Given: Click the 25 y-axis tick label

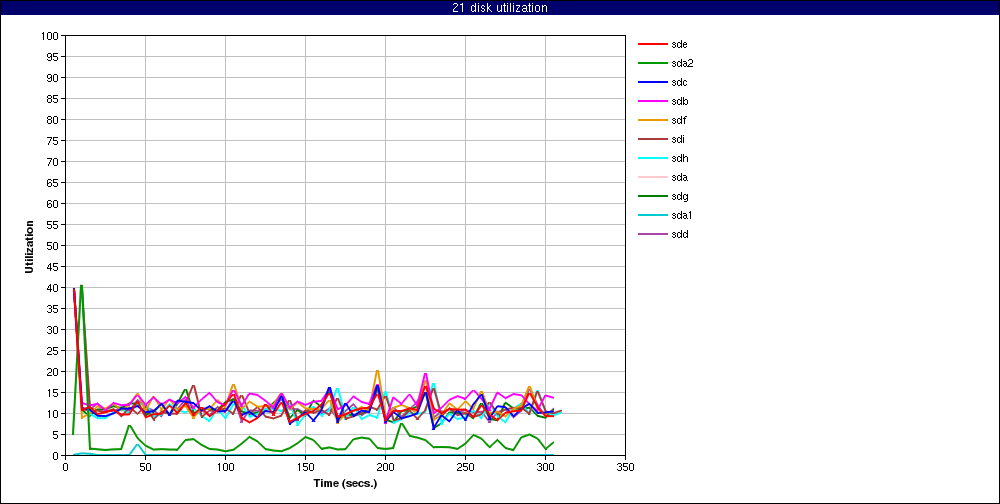Looking at the screenshot, I should (53, 350).
